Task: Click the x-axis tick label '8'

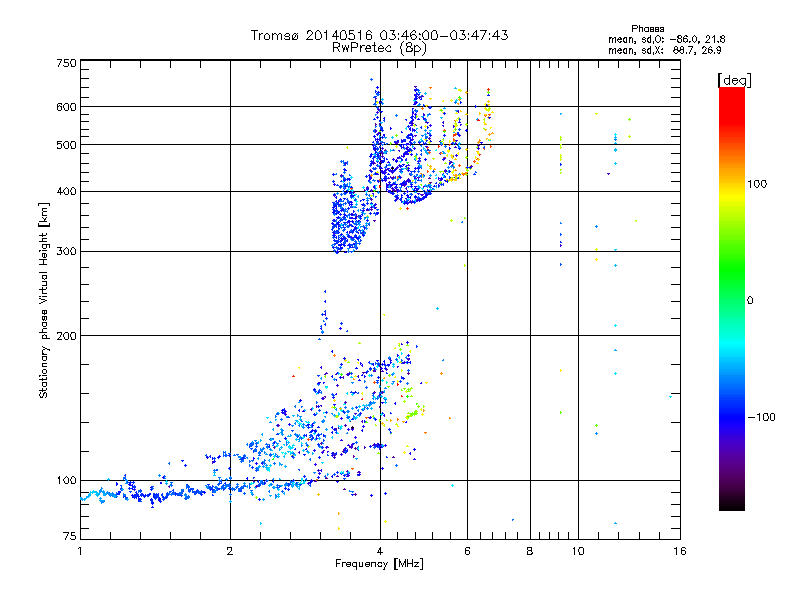Action: coord(530,551)
